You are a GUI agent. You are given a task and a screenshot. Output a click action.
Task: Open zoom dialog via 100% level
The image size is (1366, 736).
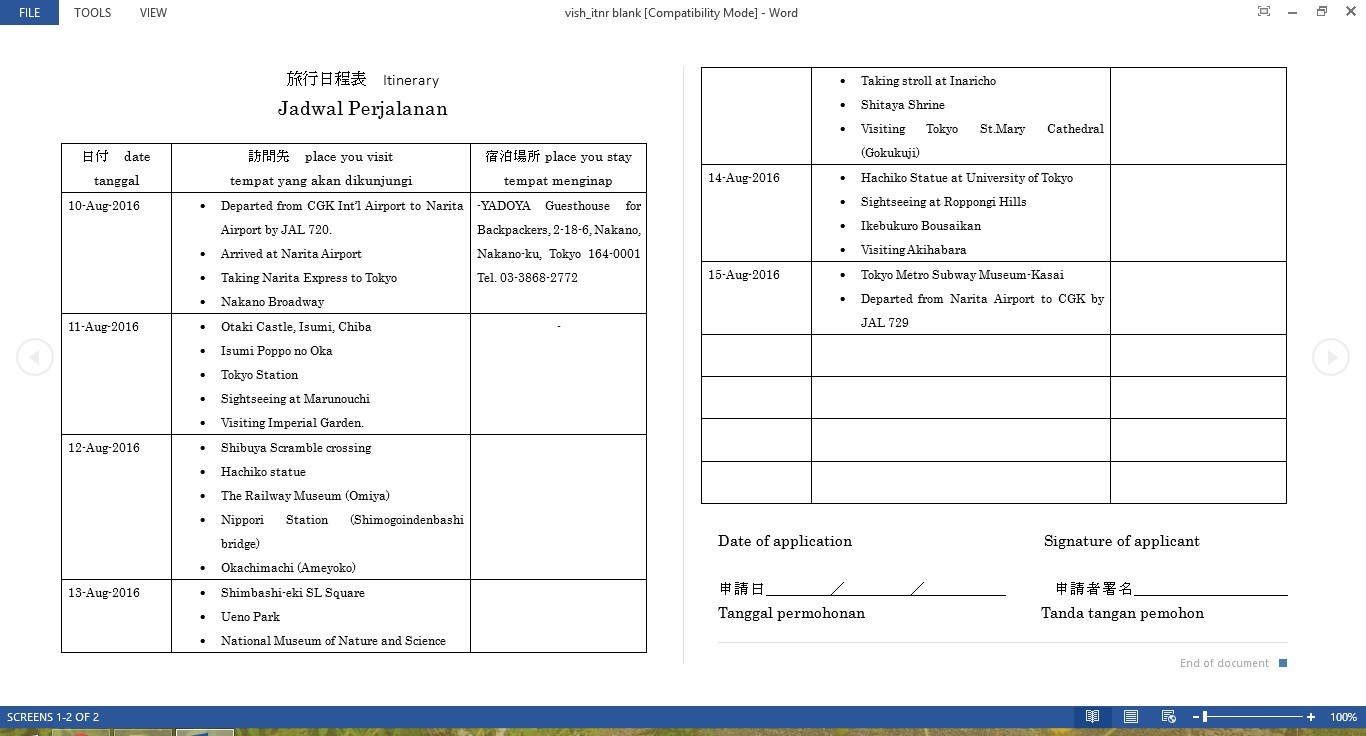coord(1343,717)
